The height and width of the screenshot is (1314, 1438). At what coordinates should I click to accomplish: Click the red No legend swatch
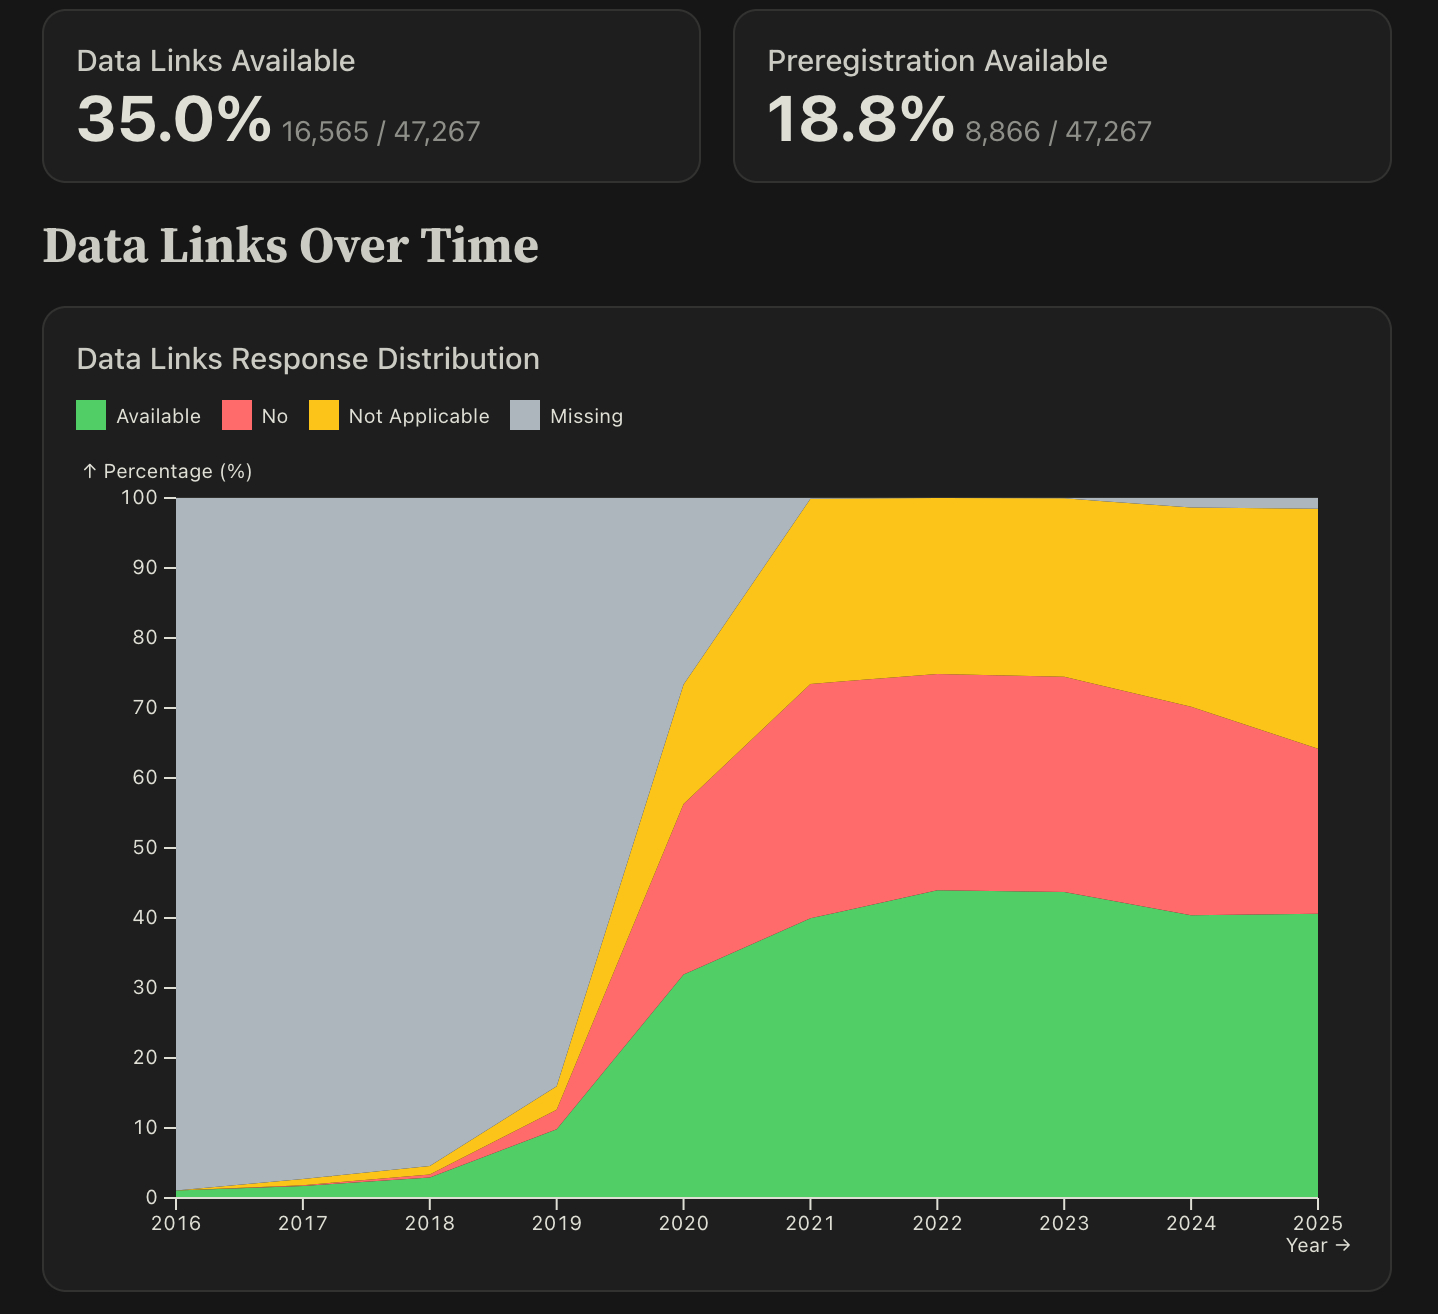(237, 415)
